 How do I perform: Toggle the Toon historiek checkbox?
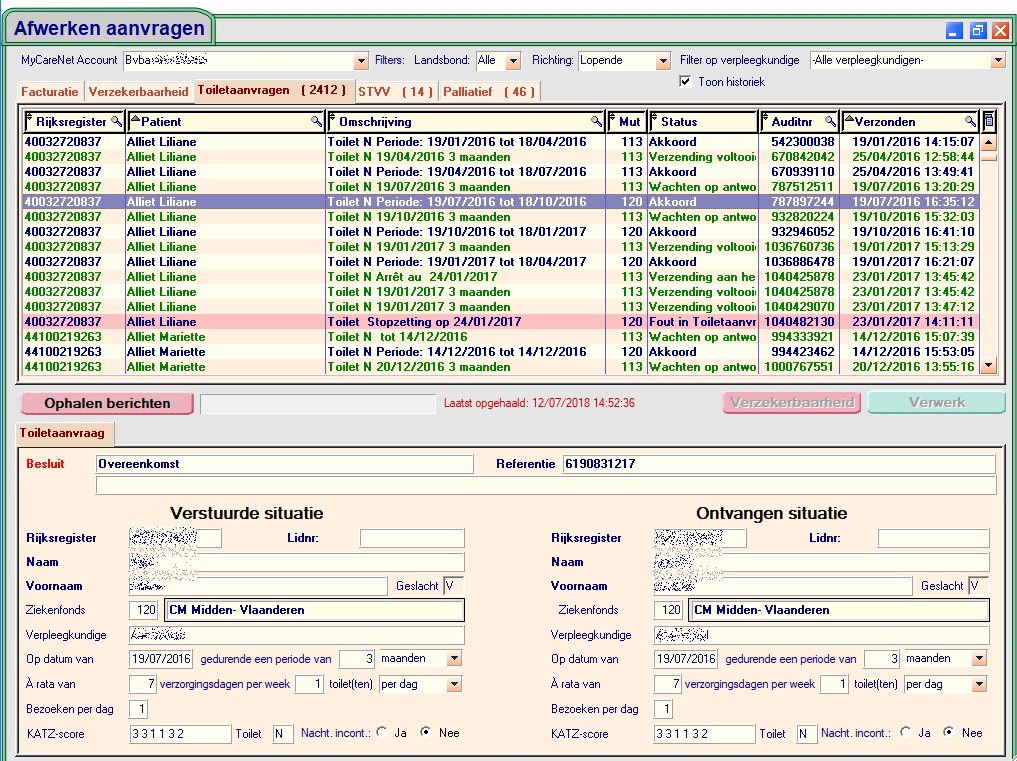(x=686, y=81)
